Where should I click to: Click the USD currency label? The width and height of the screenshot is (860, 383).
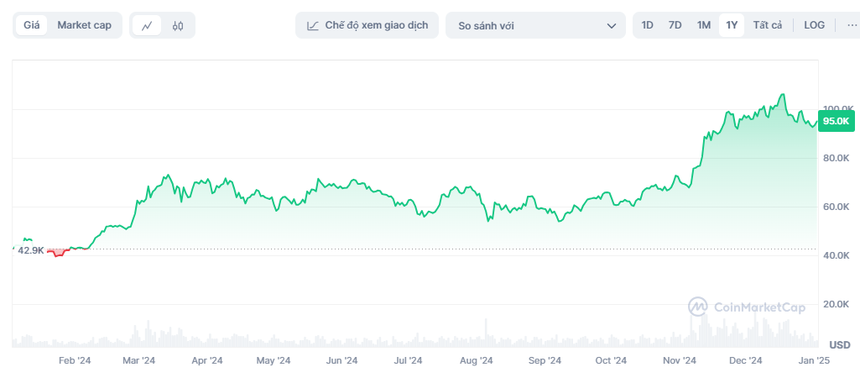pyautogui.click(x=840, y=346)
